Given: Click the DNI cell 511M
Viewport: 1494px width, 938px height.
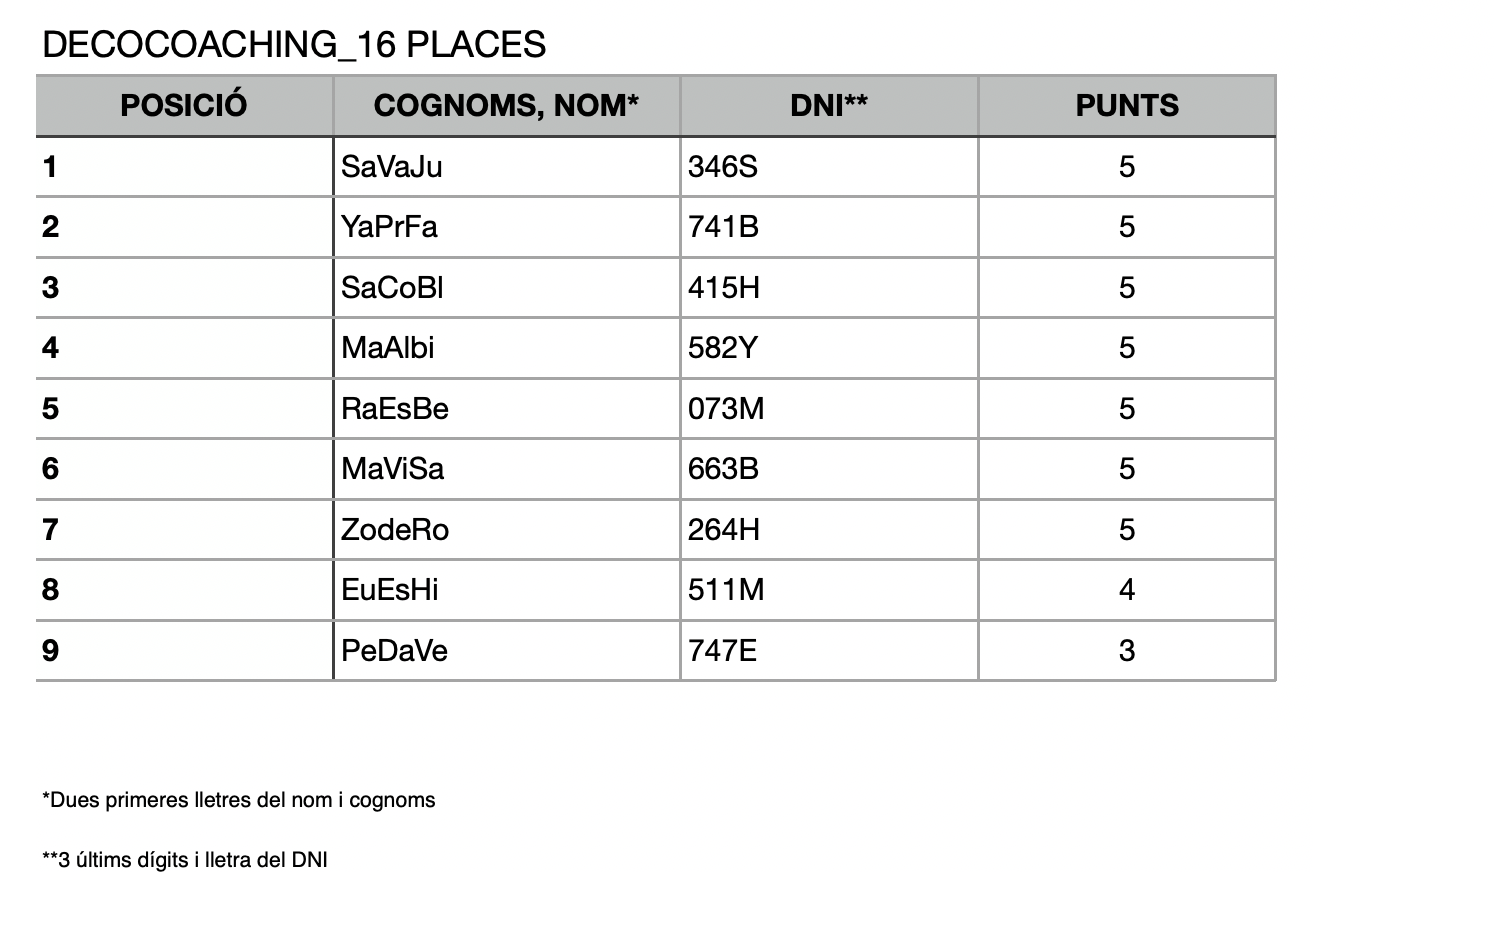Looking at the screenshot, I should pyautogui.click(x=829, y=590).
